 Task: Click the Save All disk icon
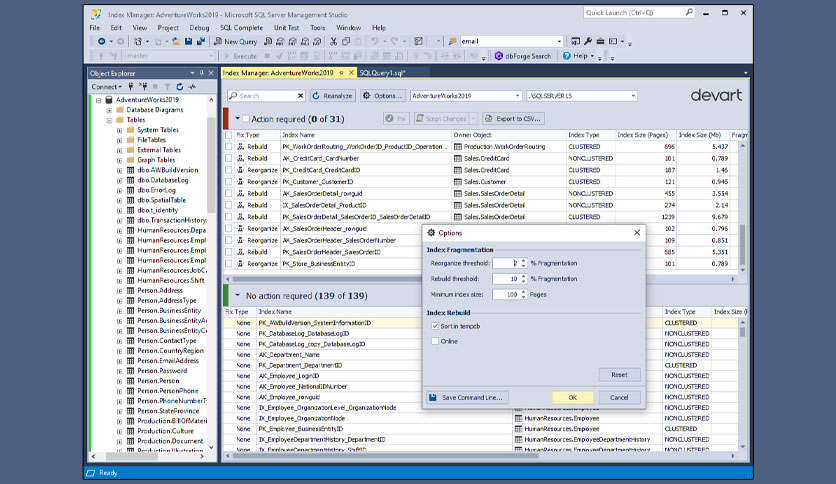click(x=200, y=41)
